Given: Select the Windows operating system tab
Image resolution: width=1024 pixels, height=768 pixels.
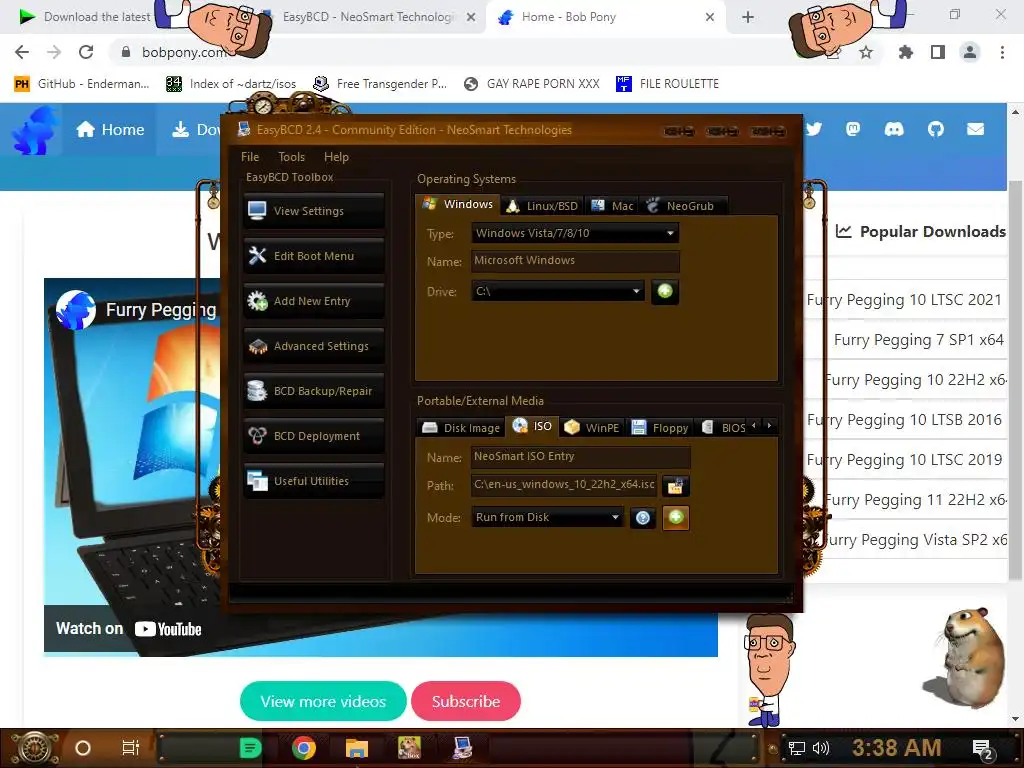Looking at the screenshot, I should point(458,204).
